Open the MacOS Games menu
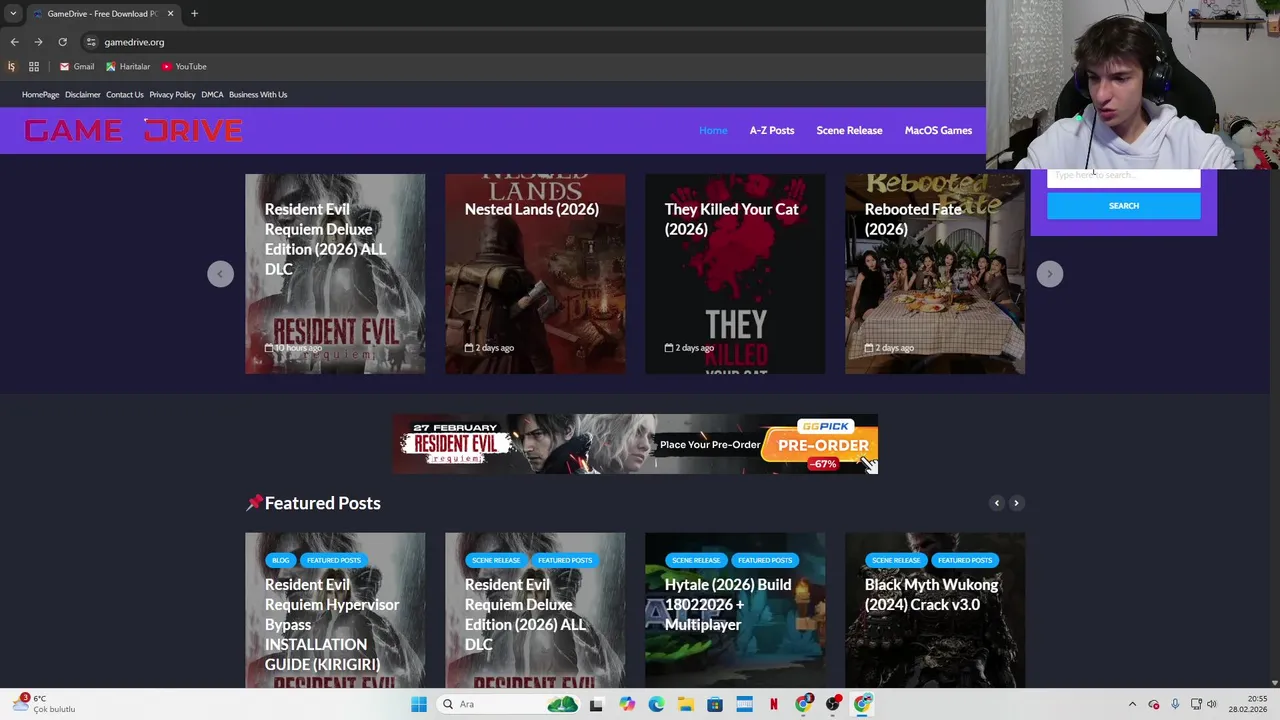The height and width of the screenshot is (720, 1280). (x=938, y=130)
